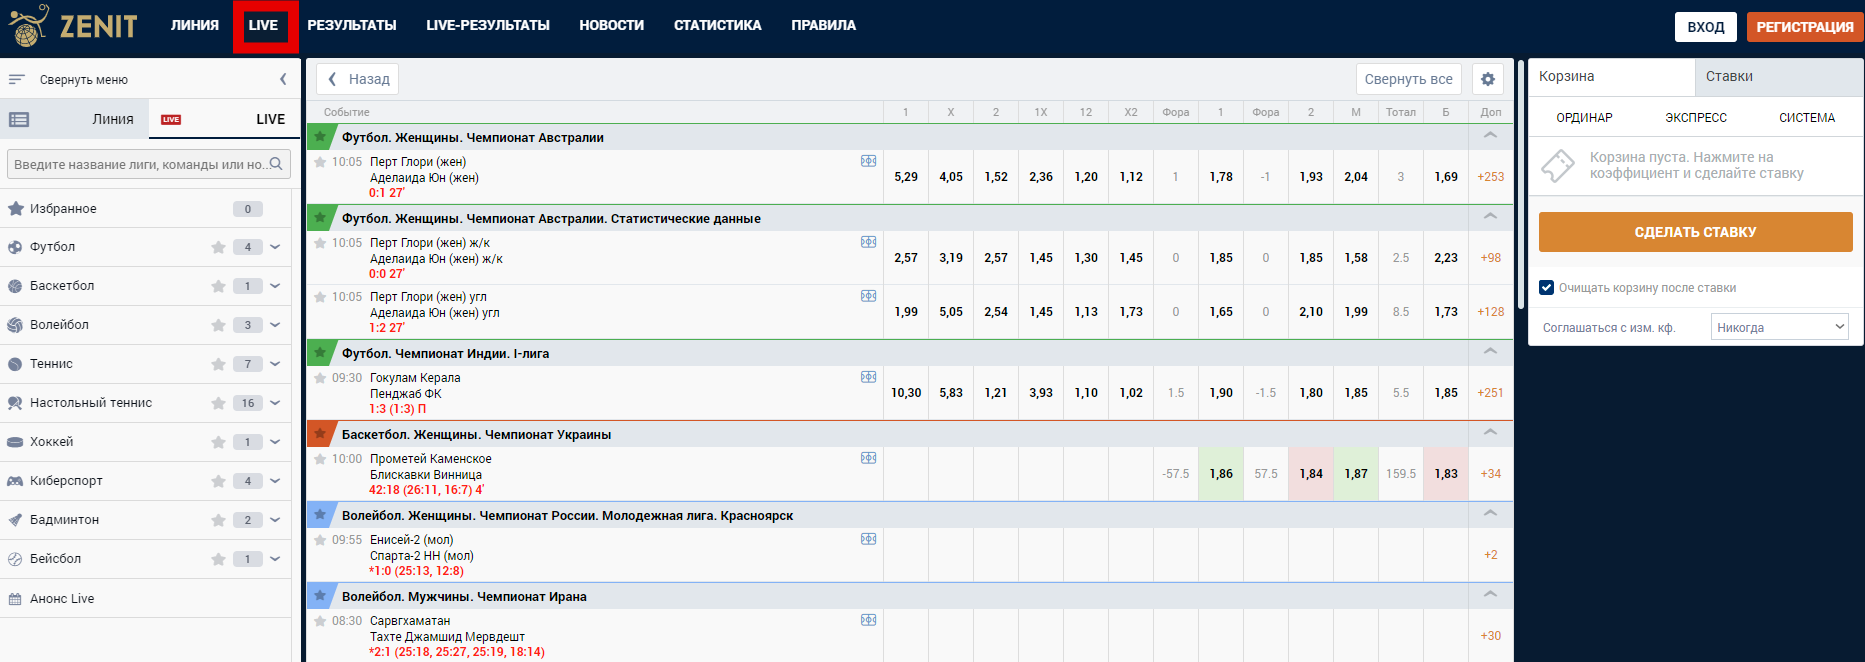Open the 'Никогда' odds change dropdown
This screenshot has width=1865, height=662.
[1779, 327]
